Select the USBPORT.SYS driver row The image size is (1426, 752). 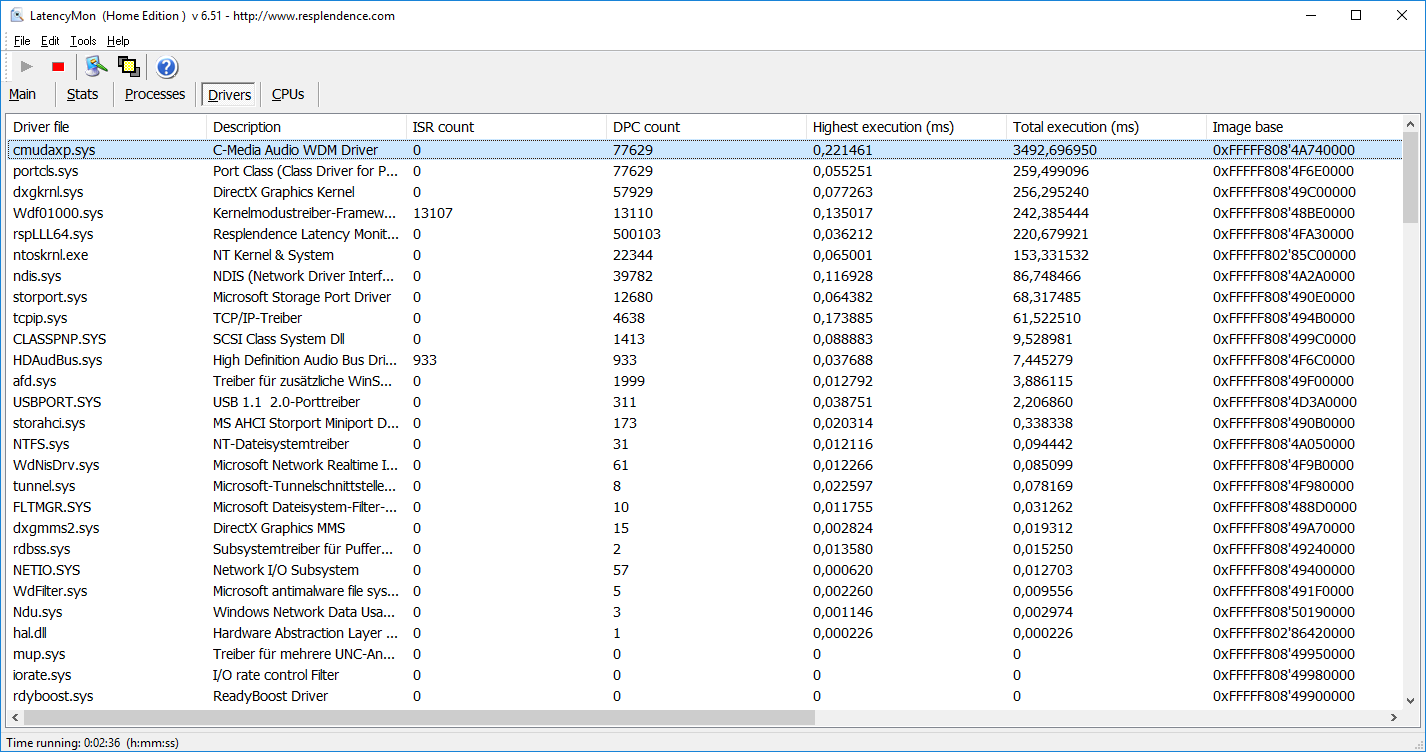coord(704,402)
